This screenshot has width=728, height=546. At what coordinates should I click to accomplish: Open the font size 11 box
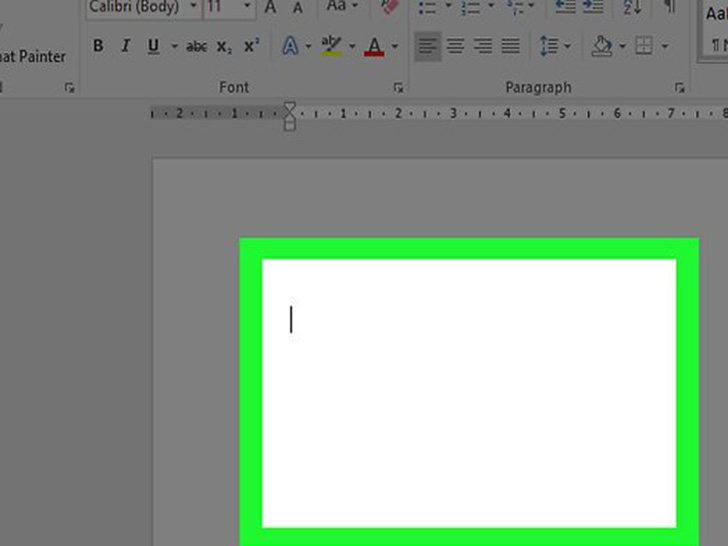pos(230,7)
